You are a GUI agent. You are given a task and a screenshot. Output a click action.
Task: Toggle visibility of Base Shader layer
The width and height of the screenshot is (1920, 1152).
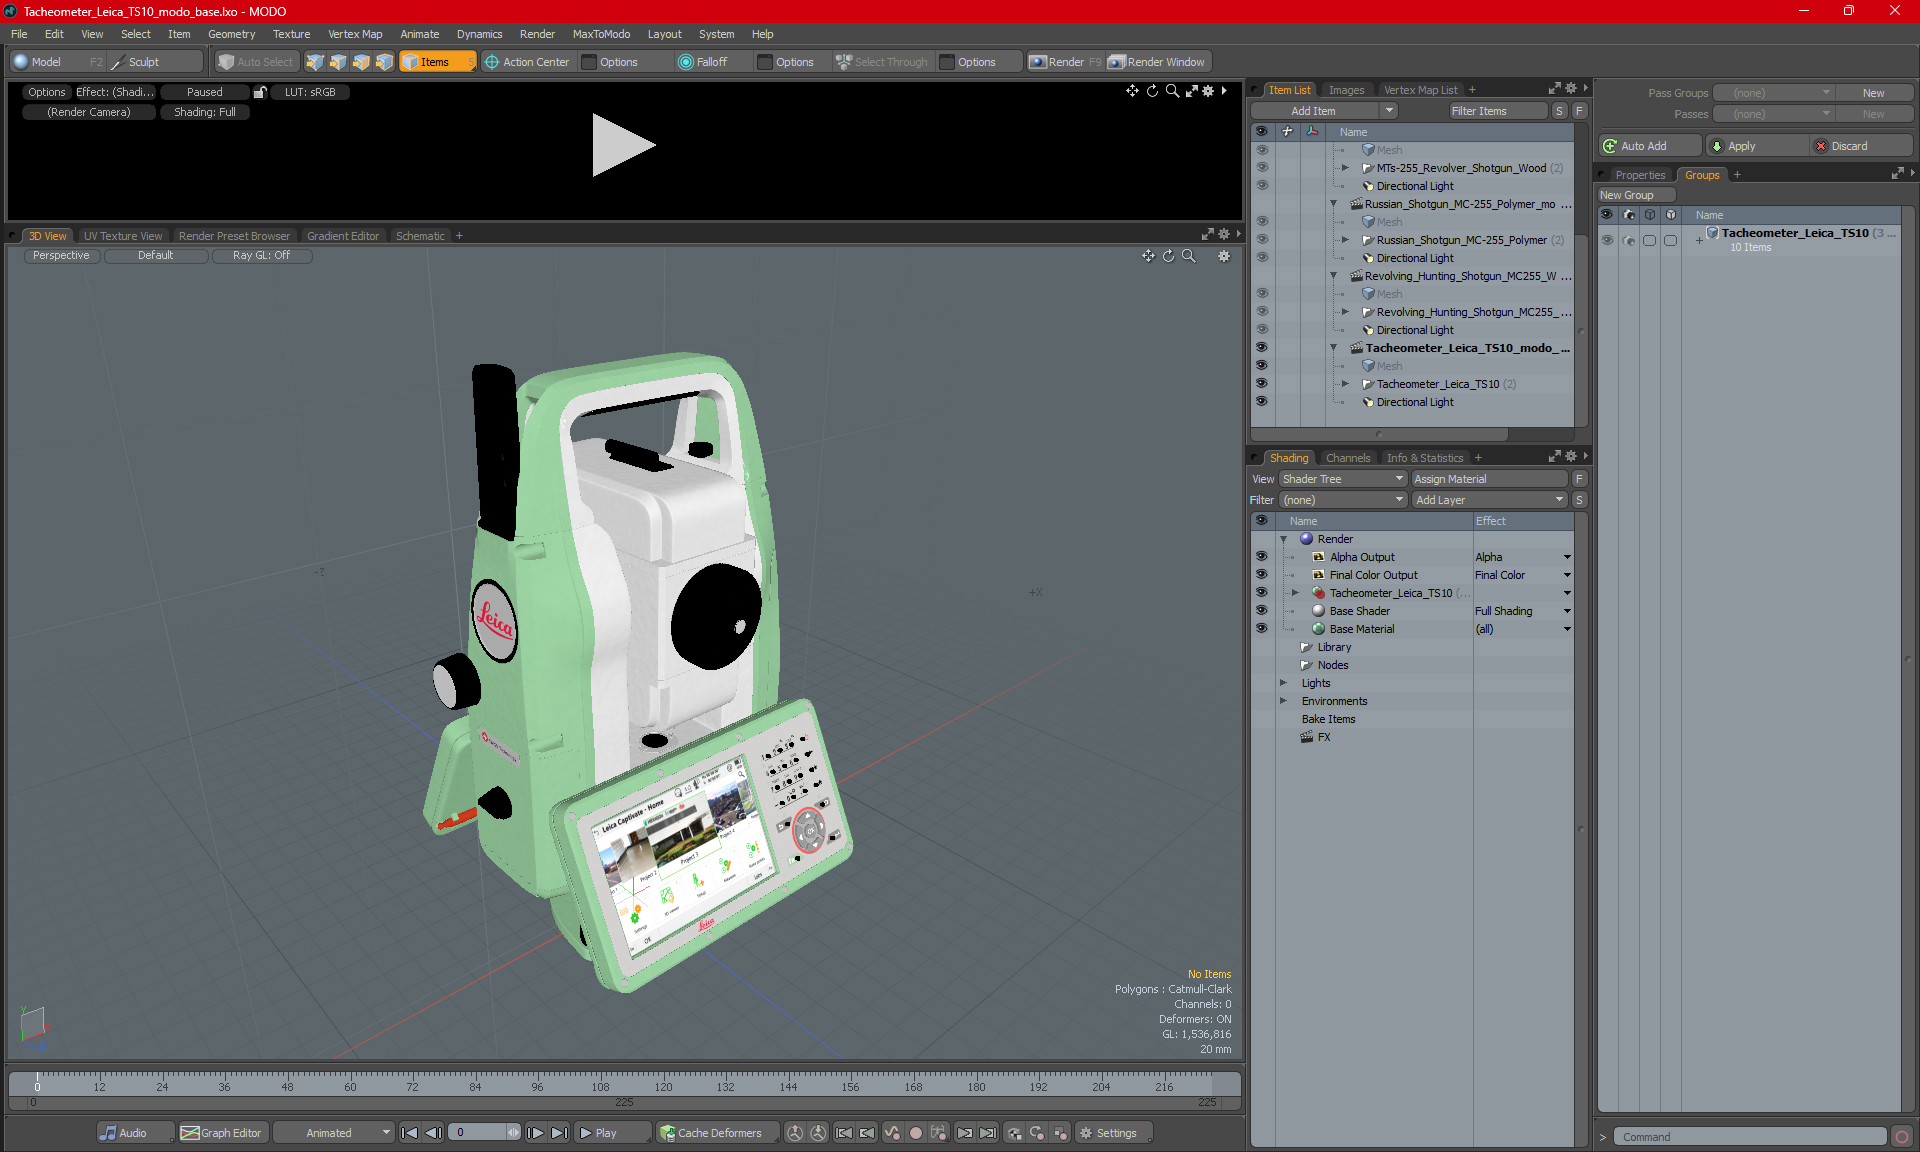pos(1261,611)
